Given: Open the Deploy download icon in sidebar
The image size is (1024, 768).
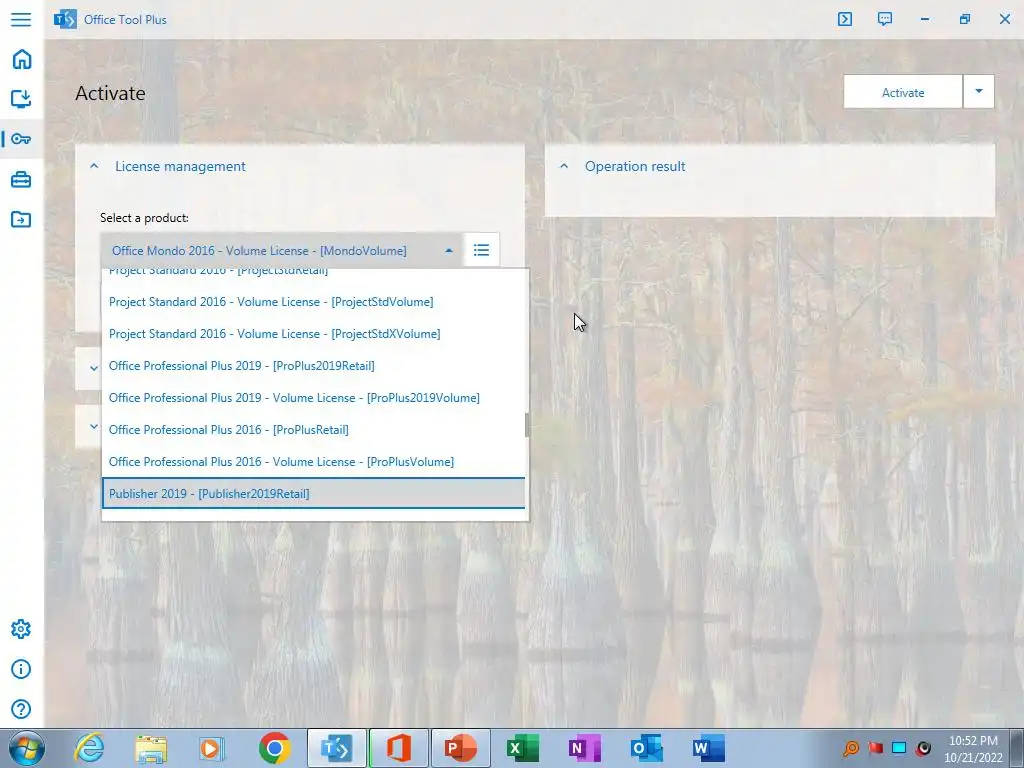Looking at the screenshot, I should pos(21,99).
